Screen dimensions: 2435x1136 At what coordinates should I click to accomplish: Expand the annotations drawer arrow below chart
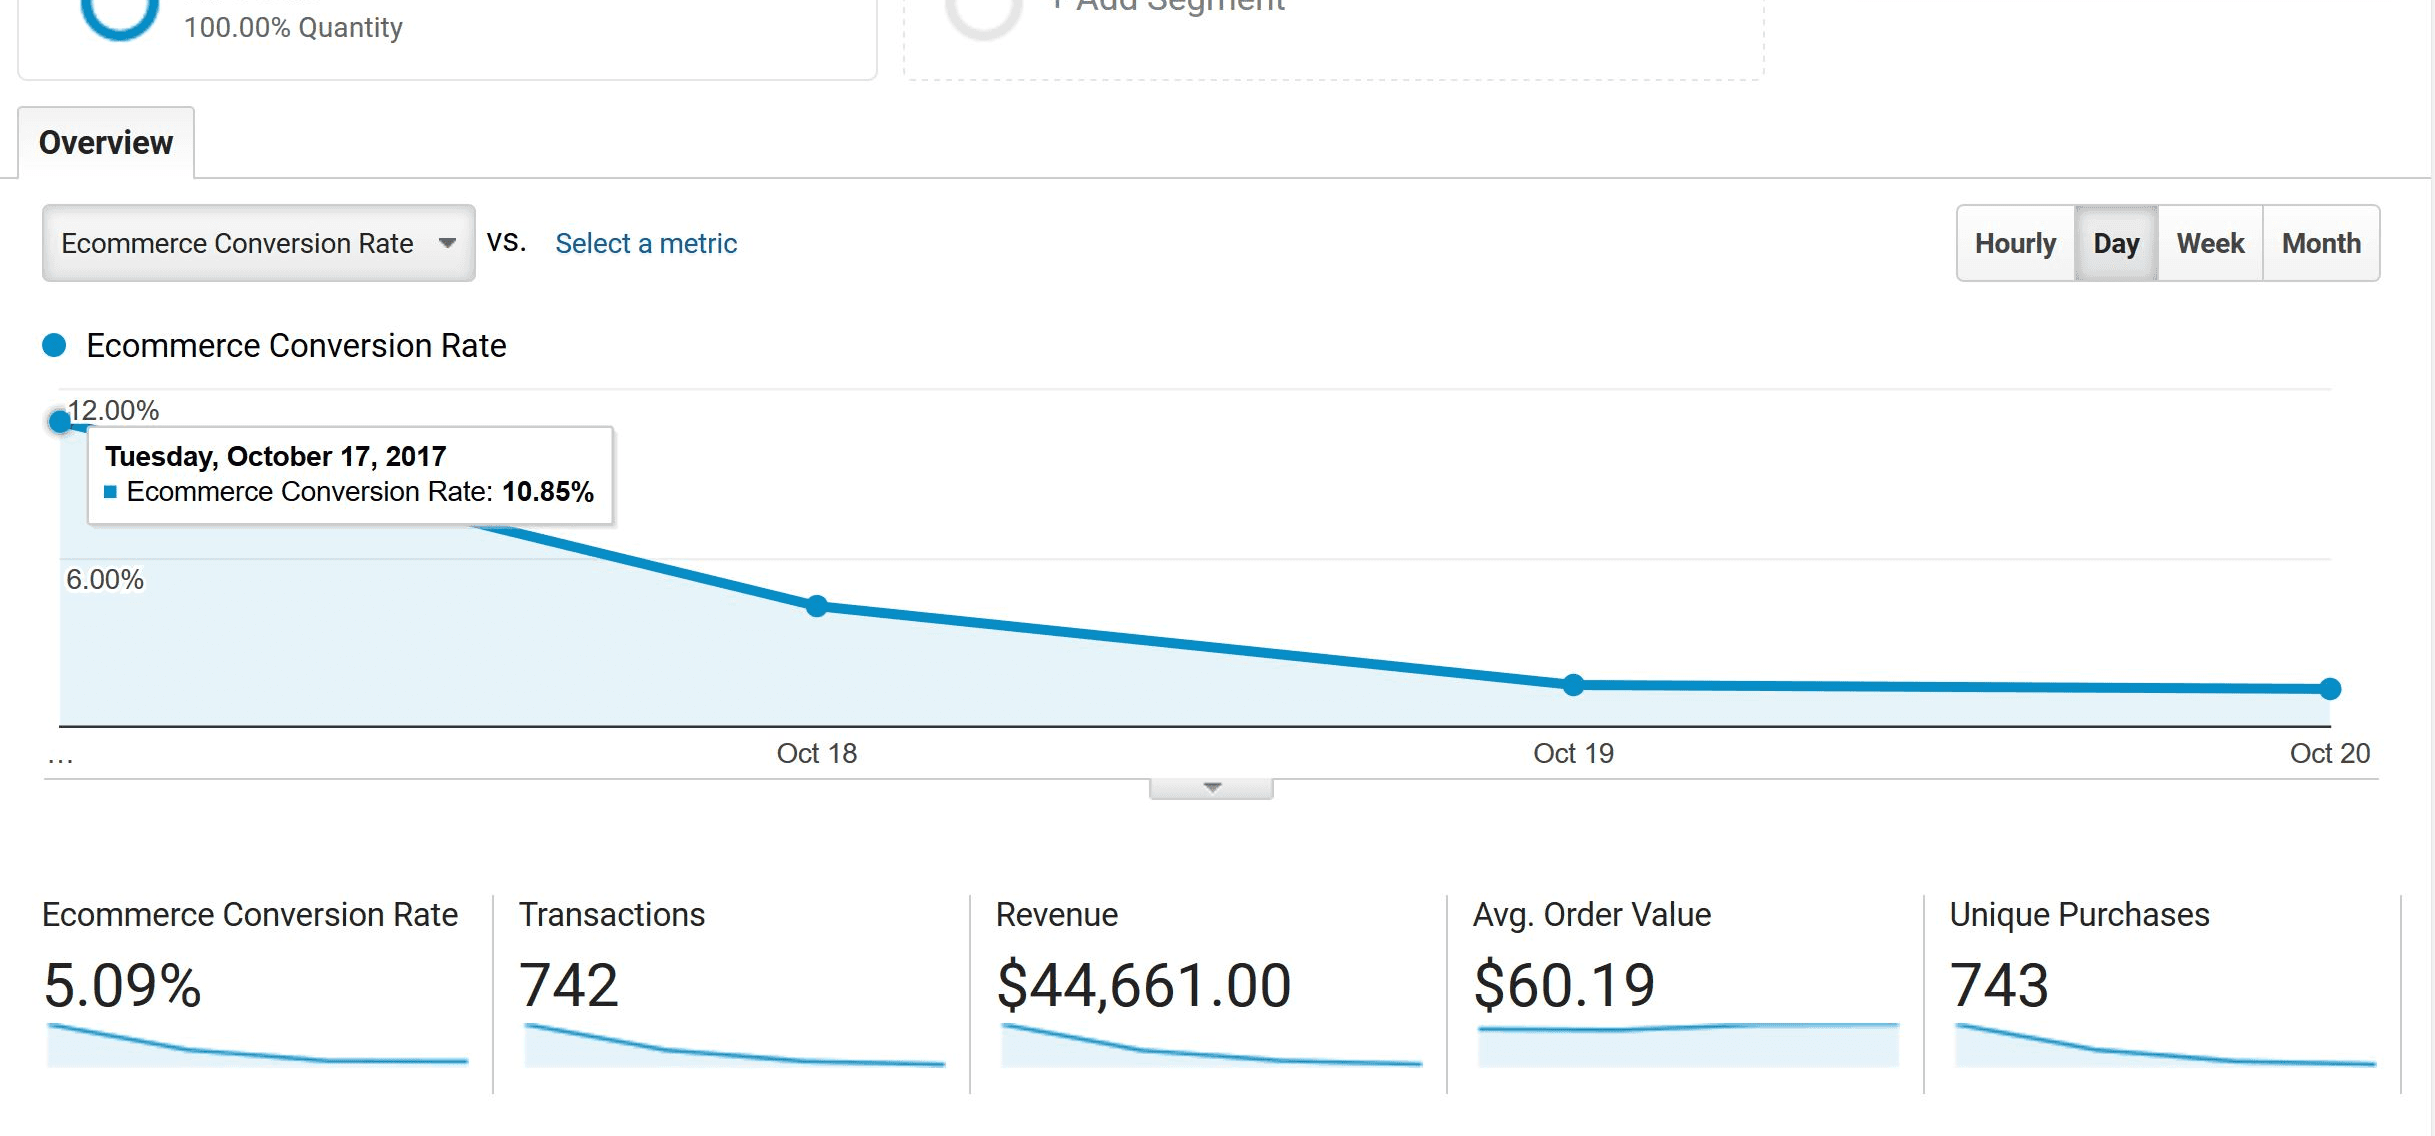click(x=1211, y=789)
